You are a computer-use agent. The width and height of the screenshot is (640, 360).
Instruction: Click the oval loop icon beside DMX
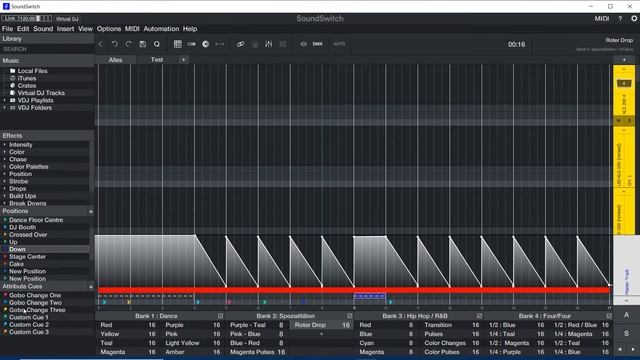304,44
